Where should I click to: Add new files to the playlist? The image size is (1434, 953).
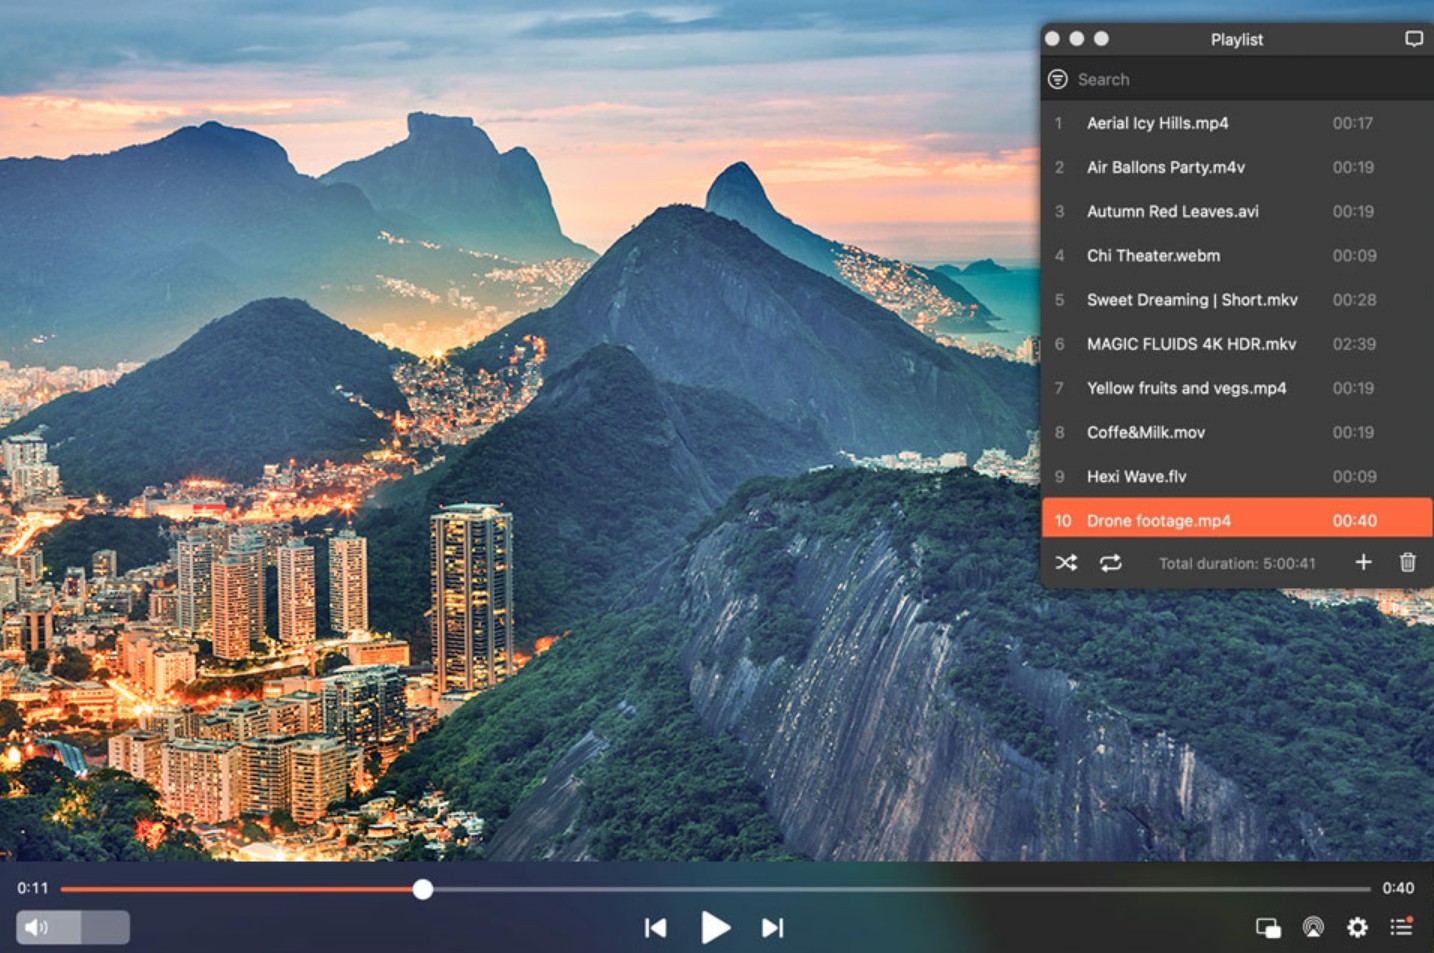point(1363,562)
